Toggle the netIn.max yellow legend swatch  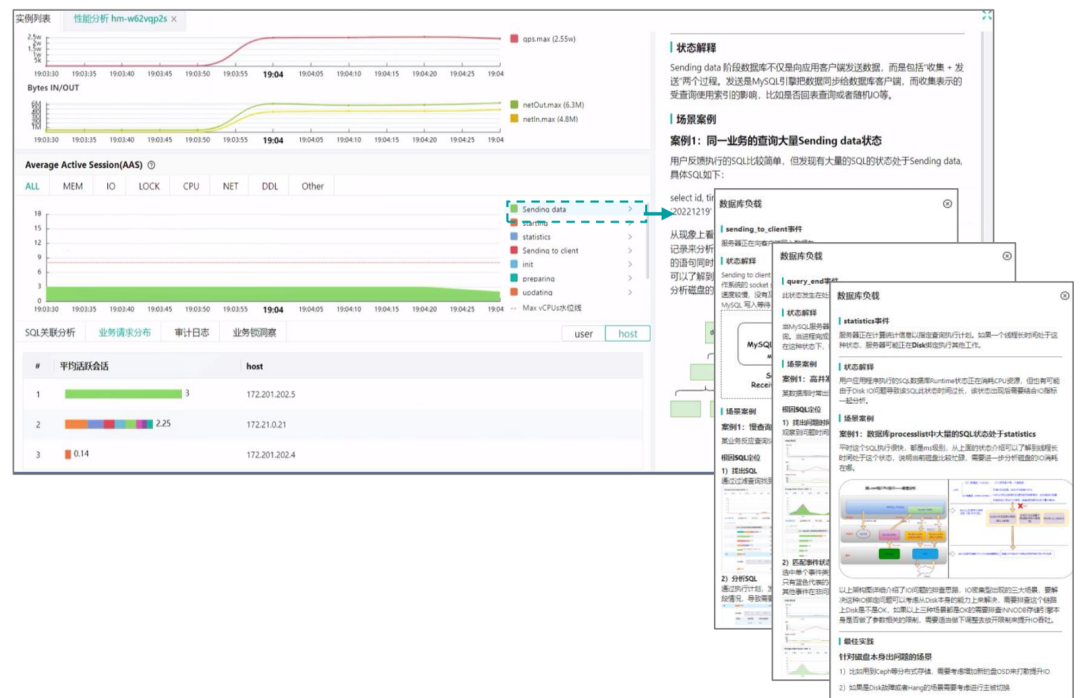click(x=514, y=119)
